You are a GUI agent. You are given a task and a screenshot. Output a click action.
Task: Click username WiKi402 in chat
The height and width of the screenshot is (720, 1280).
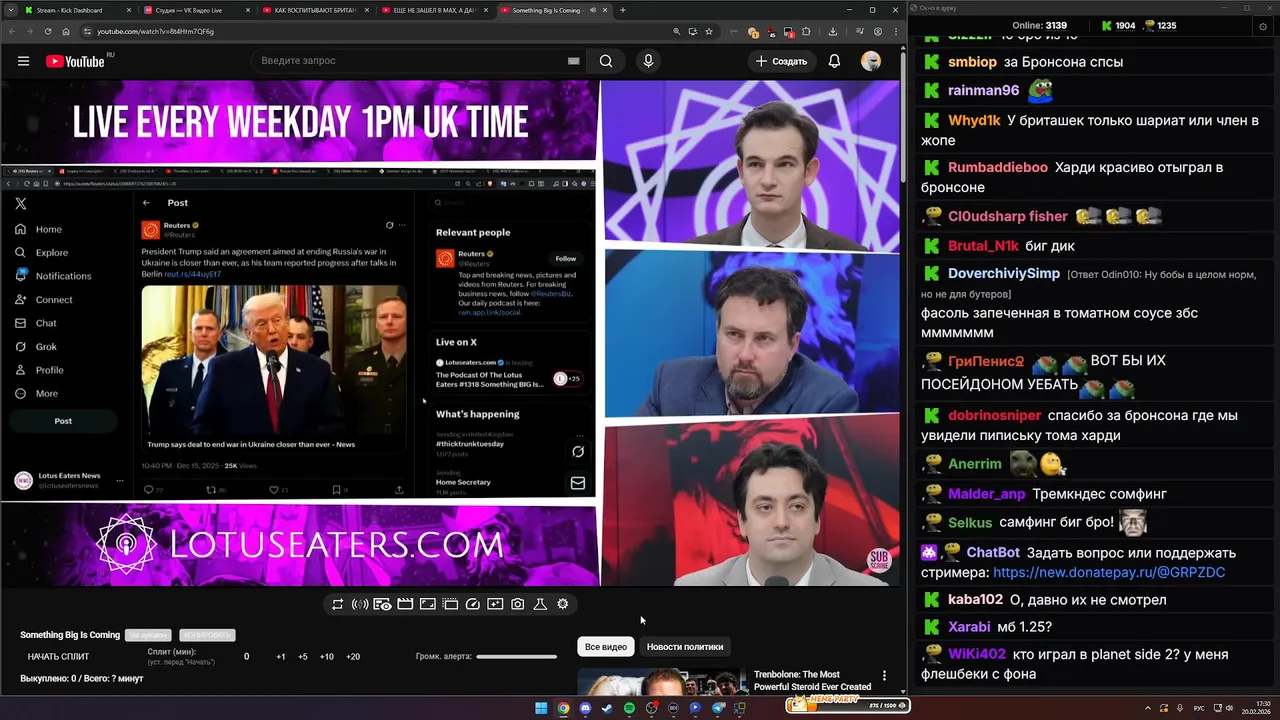click(x=977, y=654)
